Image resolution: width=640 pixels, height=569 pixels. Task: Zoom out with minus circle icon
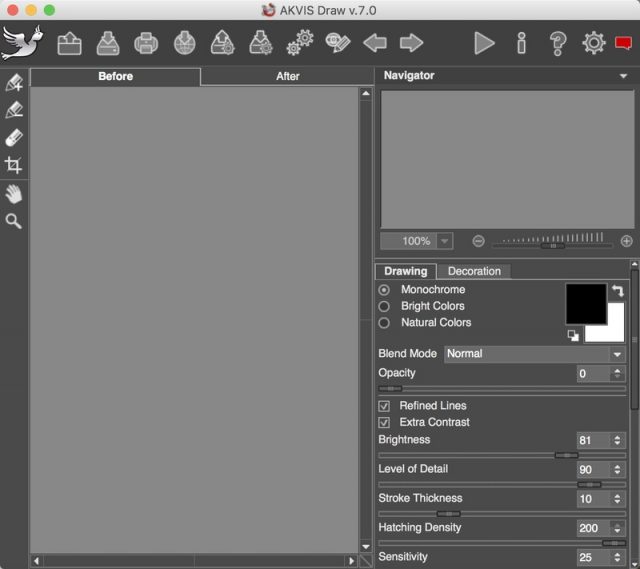click(478, 241)
